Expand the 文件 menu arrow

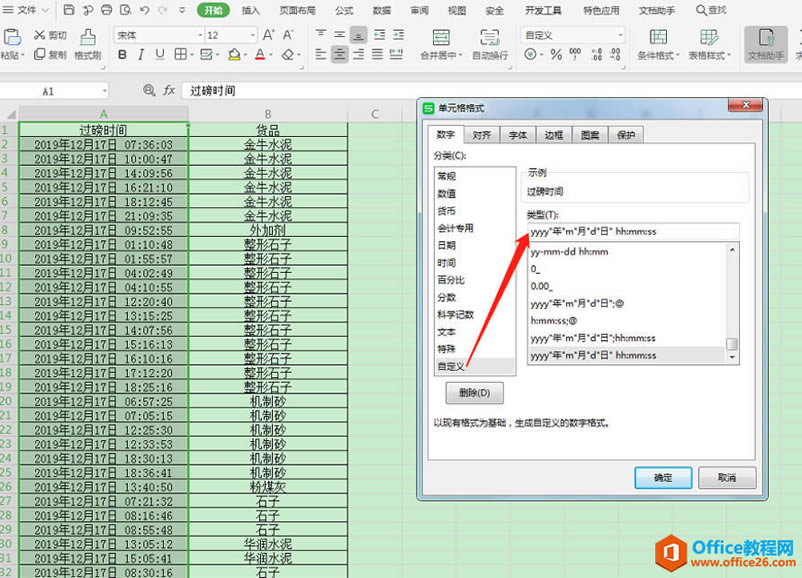(45, 10)
